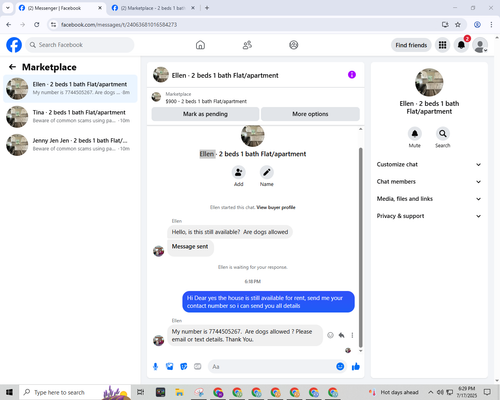
Task: Open tab search dropdown in Chrome
Action: 8,8
